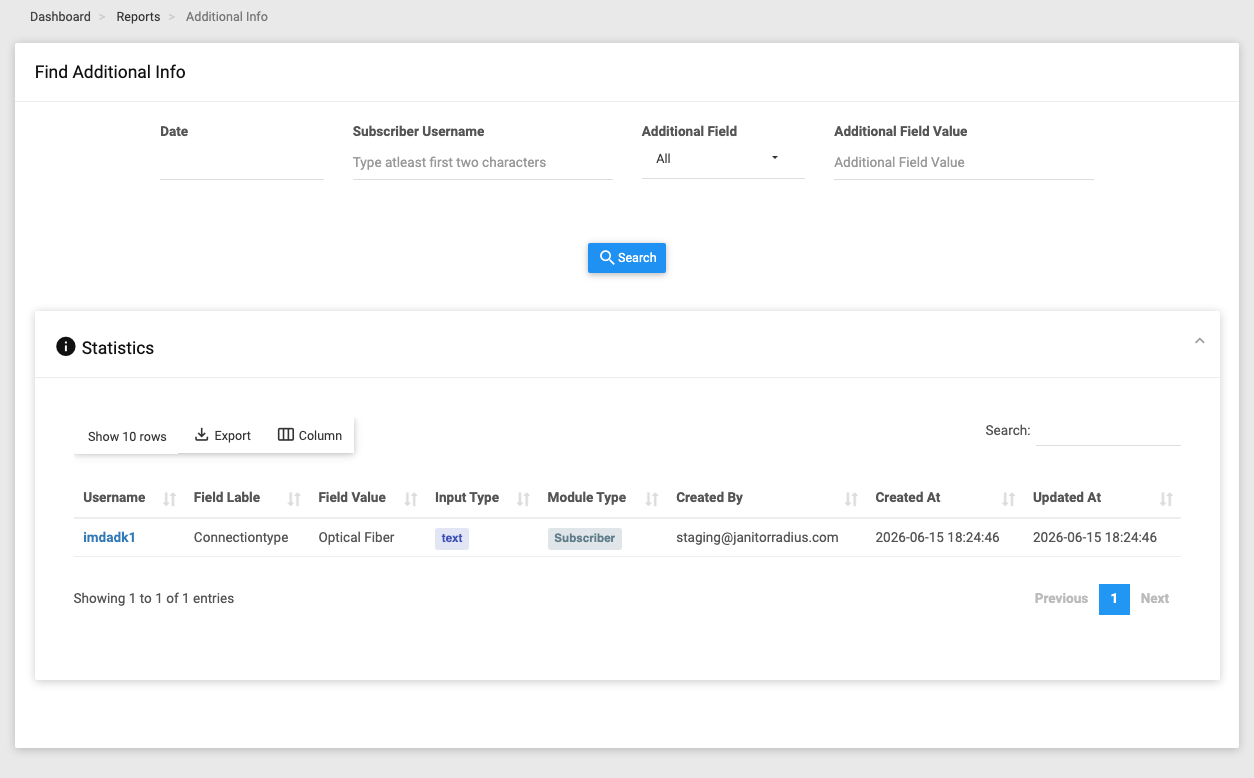Click the Additional Info breadcrumb text
1254x778 pixels.
(227, 17)
